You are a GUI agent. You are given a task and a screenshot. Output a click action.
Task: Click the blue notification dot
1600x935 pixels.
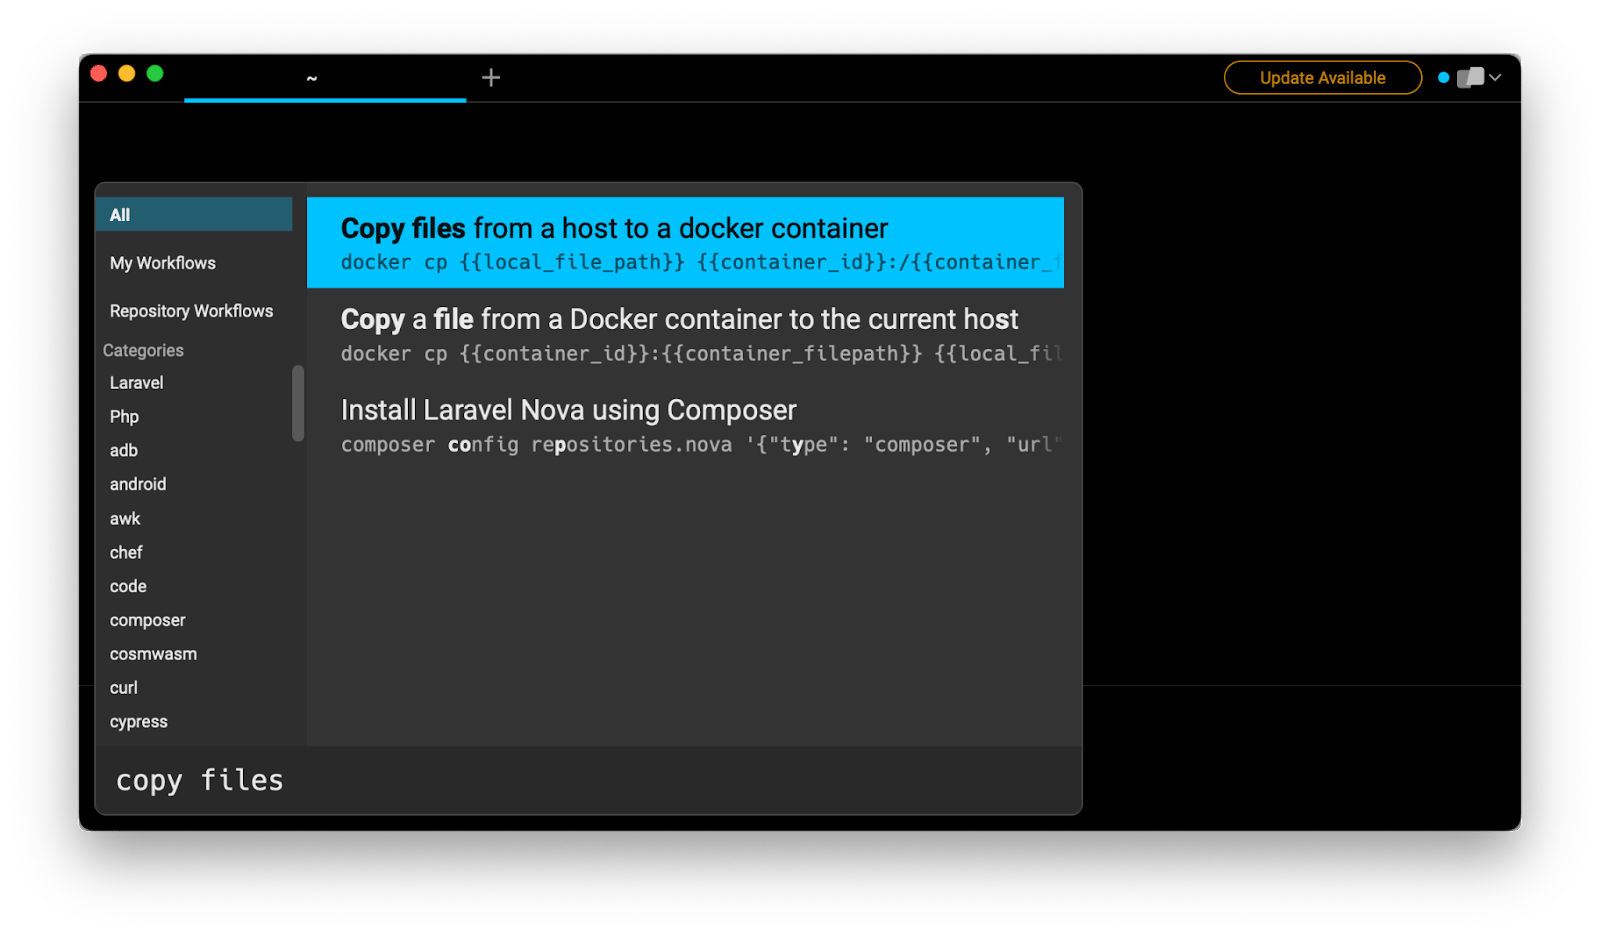[x=1443, y=78]
